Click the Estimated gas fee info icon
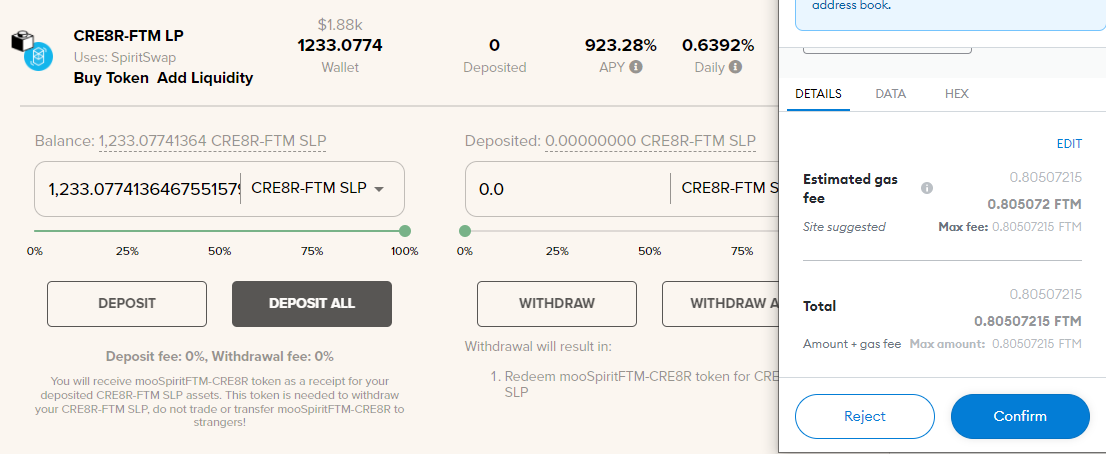 pyautogui.click(x=927, y=188)
